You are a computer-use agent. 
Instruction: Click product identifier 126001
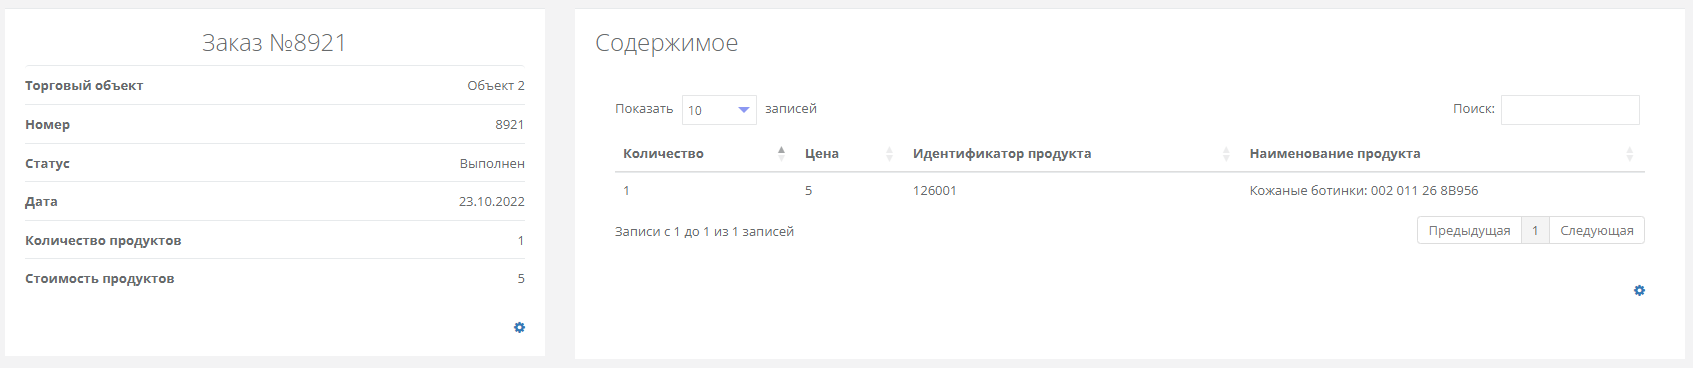pos(935,191)
